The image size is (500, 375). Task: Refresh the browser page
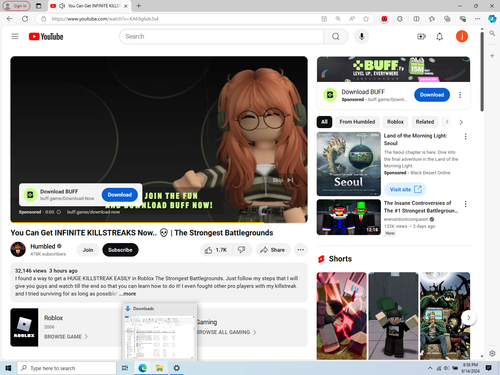(25, 19)
